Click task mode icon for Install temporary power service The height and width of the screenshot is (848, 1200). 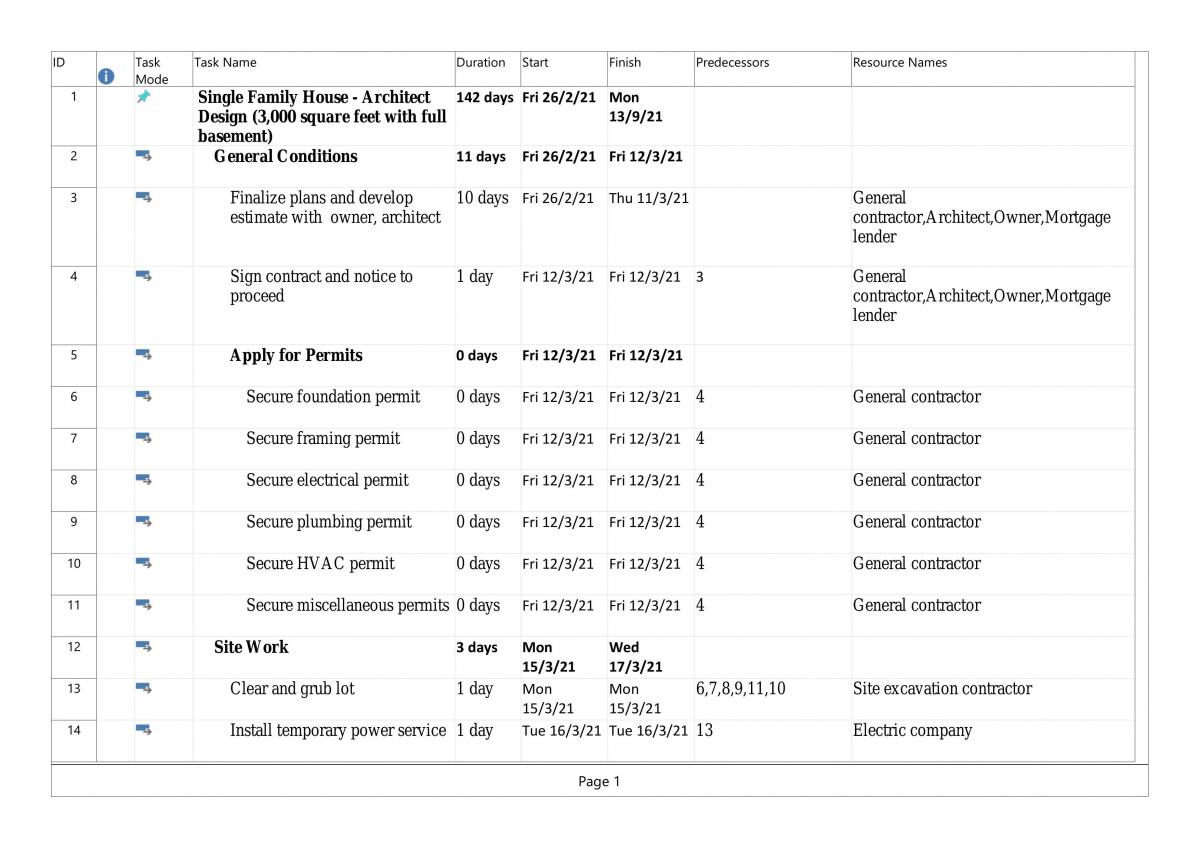click(x=144, y=730)
